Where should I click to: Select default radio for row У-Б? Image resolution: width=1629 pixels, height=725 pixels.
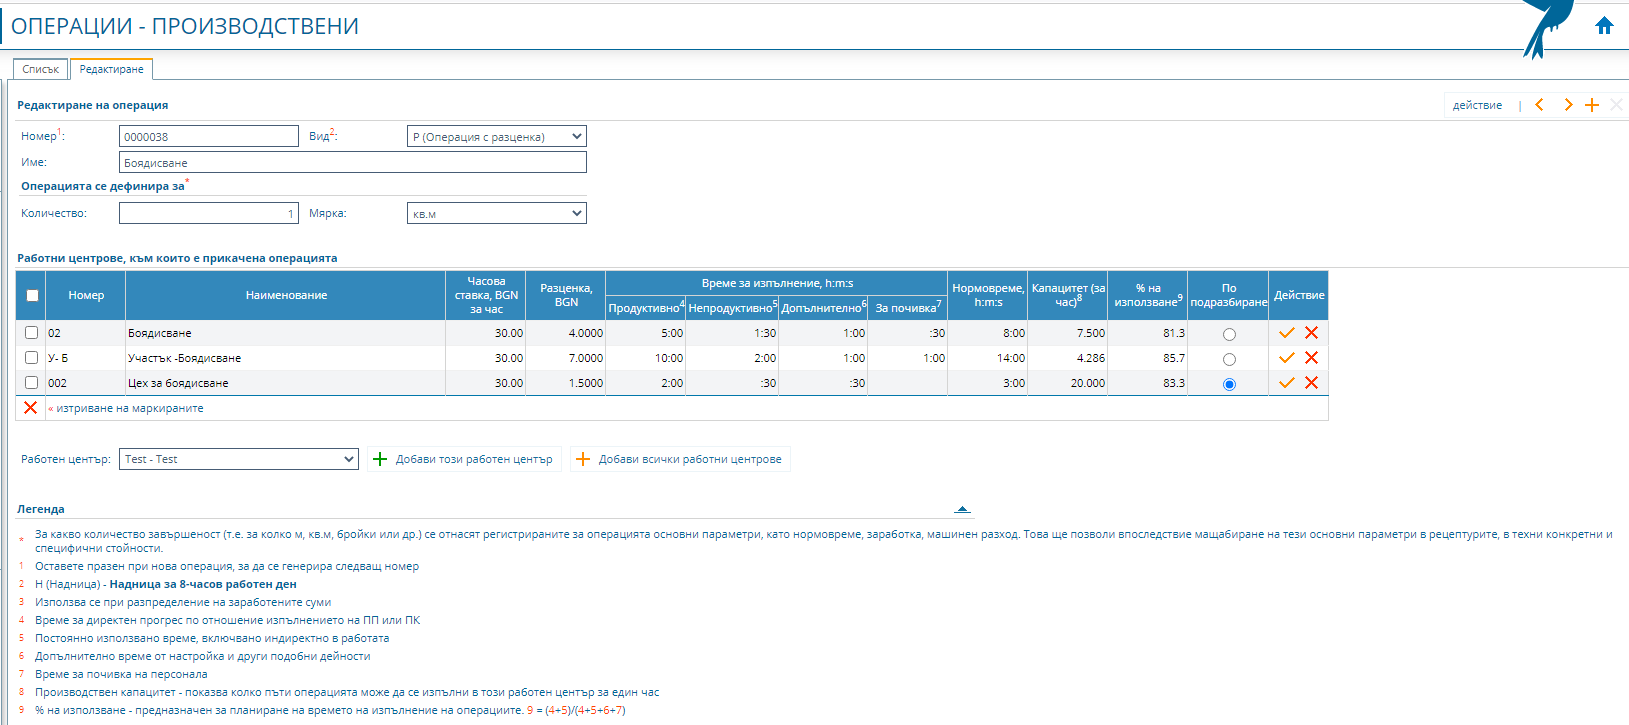pos(1229,360)
